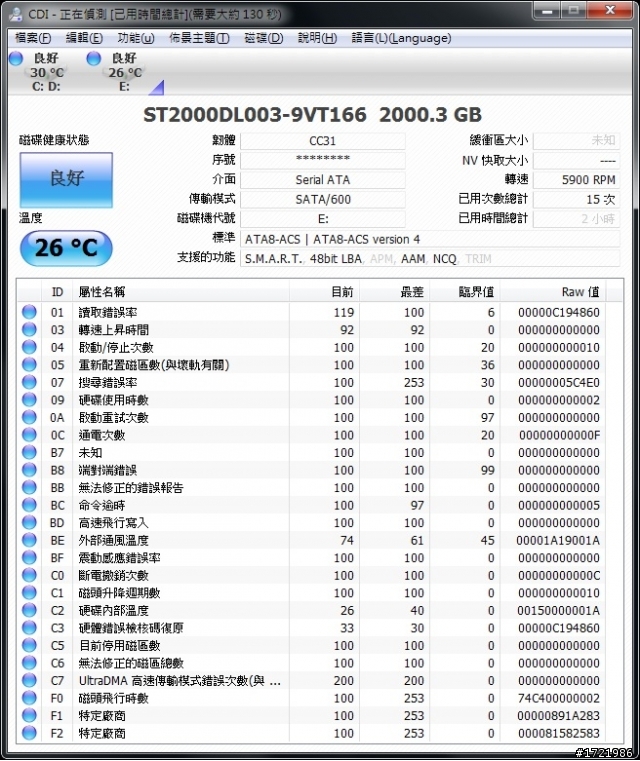
Task: Select attribute name 讀取錯誤率 in row 01
Action: pyautogui.click(x=108, y=312)
